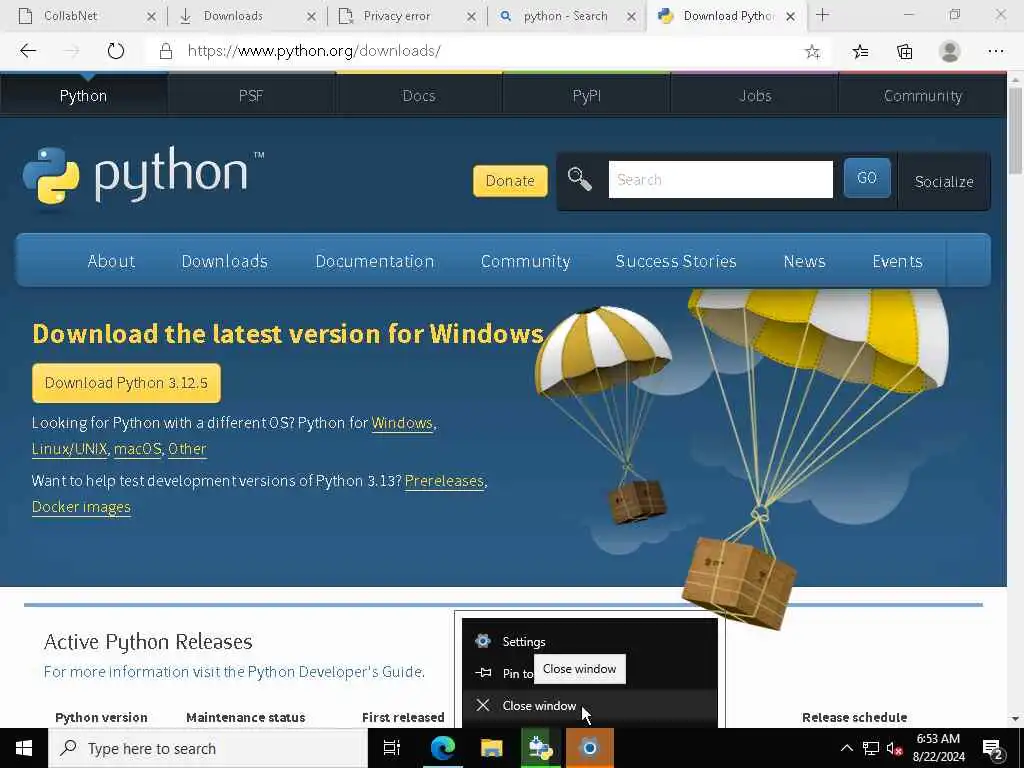Close the Privacy error tab
This screenshot has height=768, width=1024.
471,16
